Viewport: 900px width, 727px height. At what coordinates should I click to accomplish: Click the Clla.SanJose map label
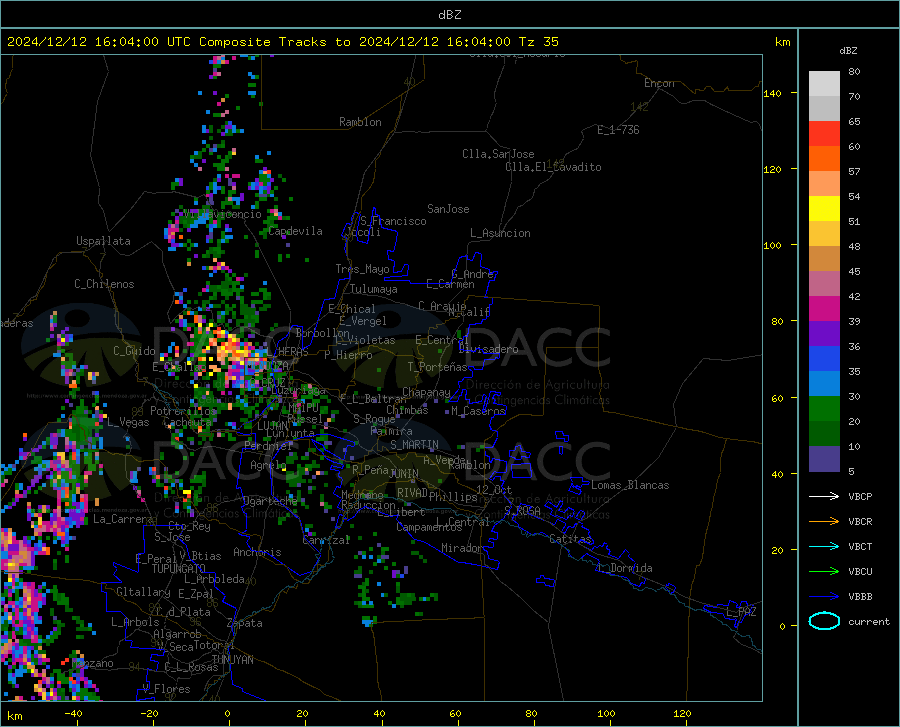click(x=498, y=154)
